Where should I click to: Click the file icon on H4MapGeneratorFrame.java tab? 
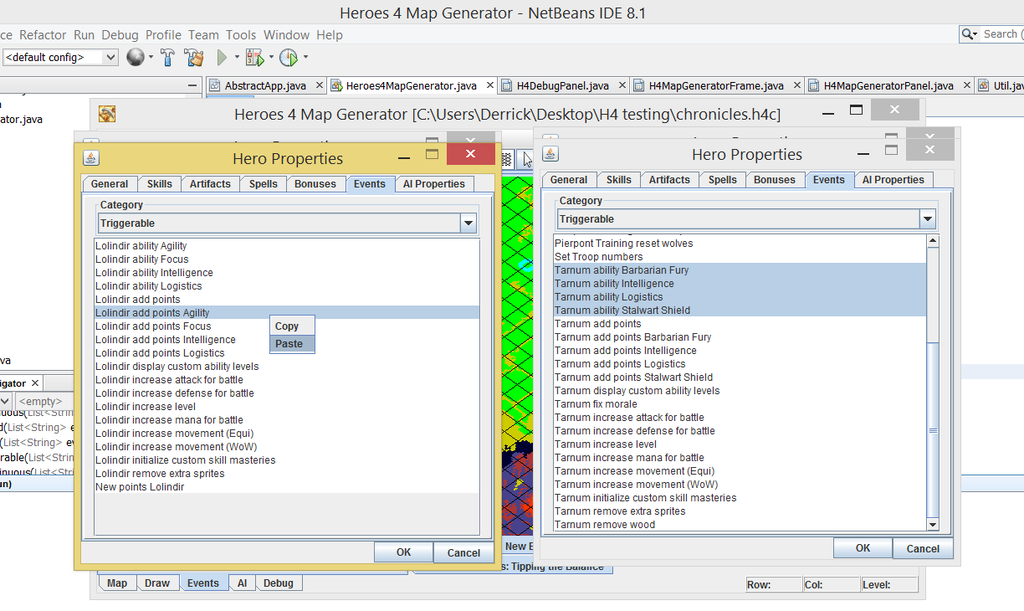click(x=638, y=86)
